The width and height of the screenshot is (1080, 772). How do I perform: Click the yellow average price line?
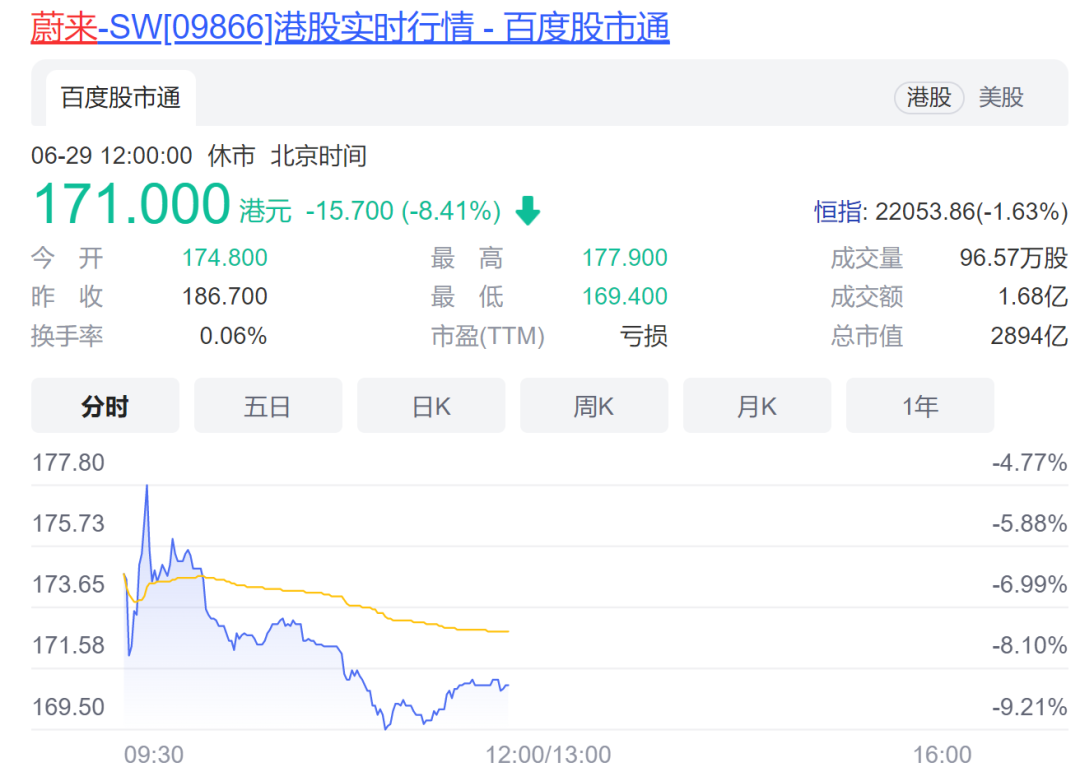tap(300, 590)
